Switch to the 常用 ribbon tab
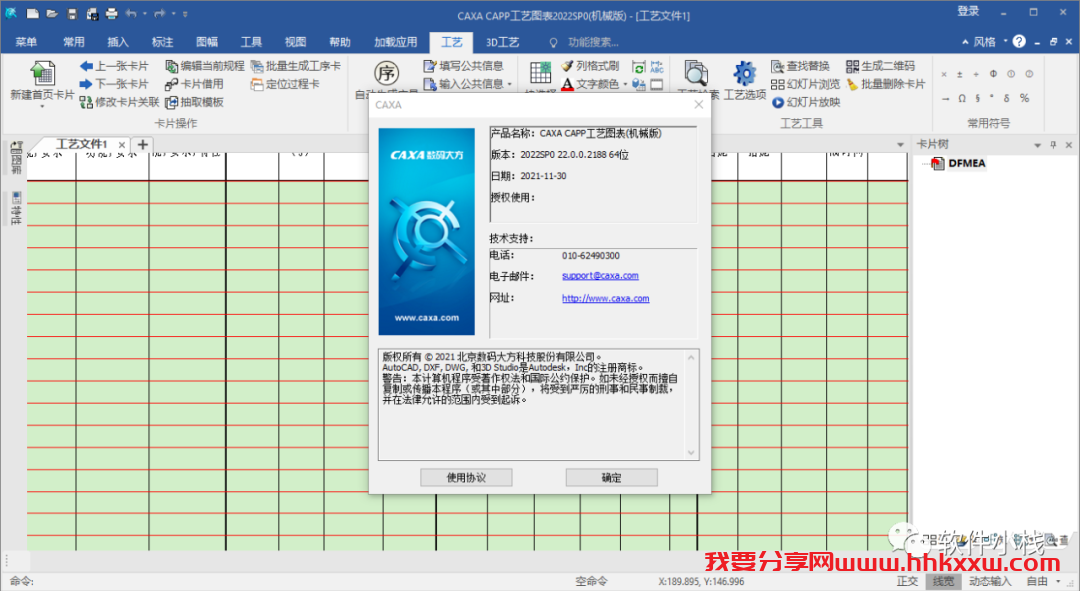The image size is (1080, 591). [74, 42]
